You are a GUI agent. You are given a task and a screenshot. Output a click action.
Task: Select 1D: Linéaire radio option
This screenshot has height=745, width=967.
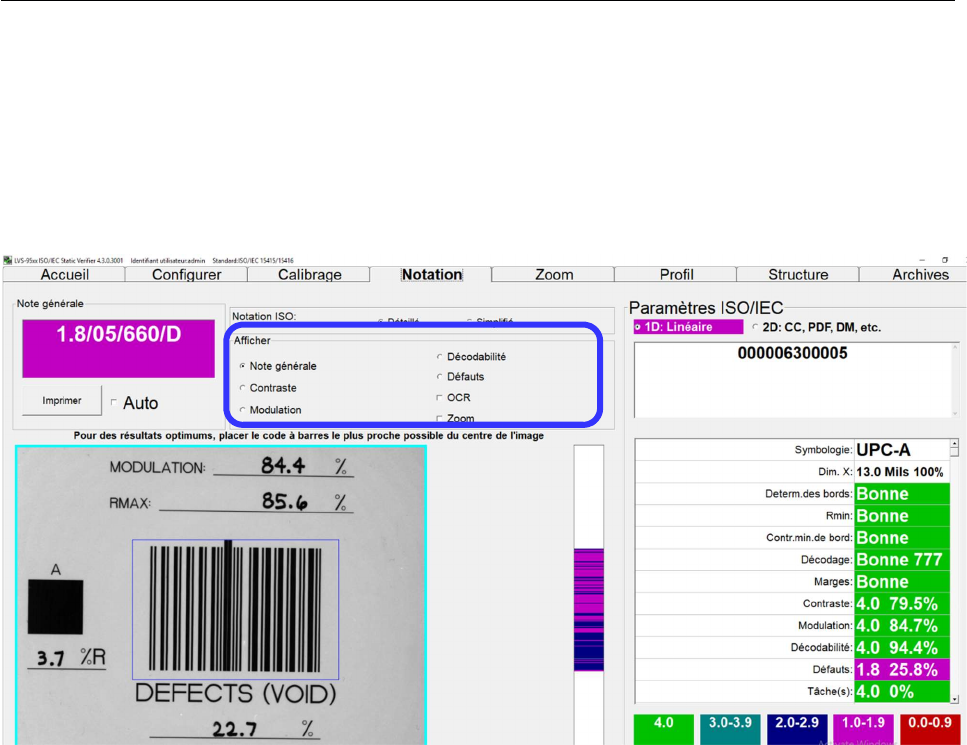[x=638, y=327]
